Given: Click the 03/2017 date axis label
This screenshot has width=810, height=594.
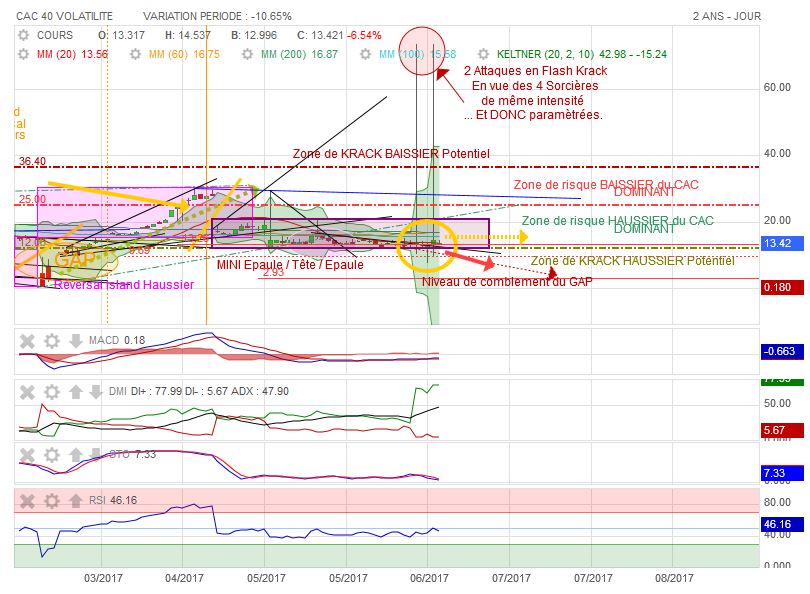Looking at the screenshot, I should point(103,578).
